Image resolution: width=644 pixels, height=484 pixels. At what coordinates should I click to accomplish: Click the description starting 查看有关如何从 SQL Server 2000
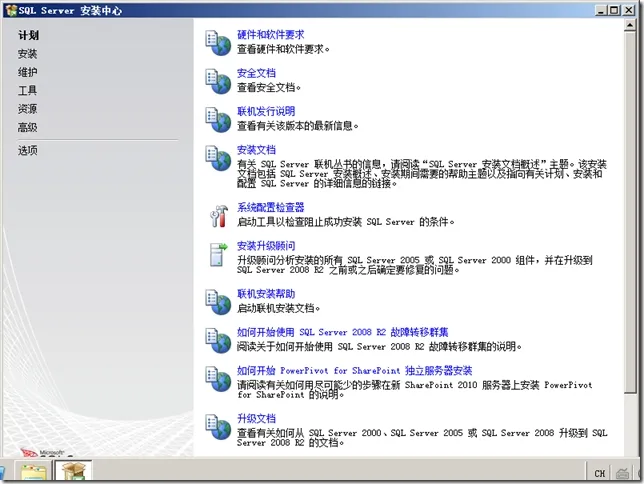point(422,438)
